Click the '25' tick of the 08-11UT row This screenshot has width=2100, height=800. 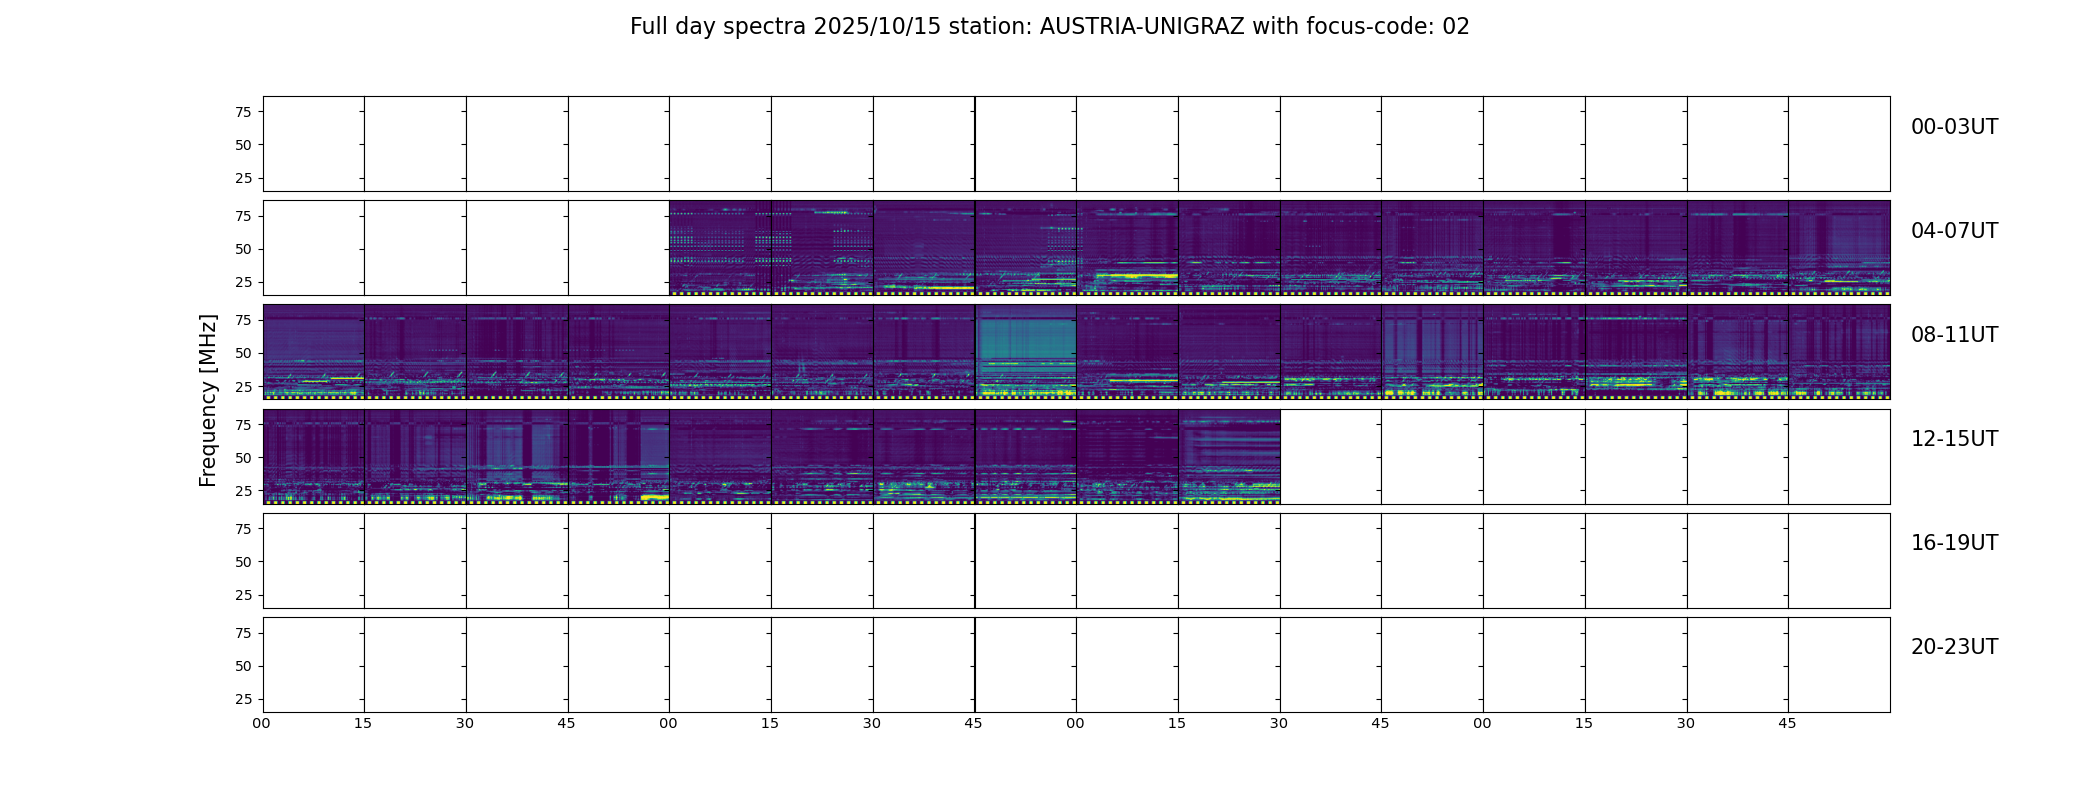point(243,386)
